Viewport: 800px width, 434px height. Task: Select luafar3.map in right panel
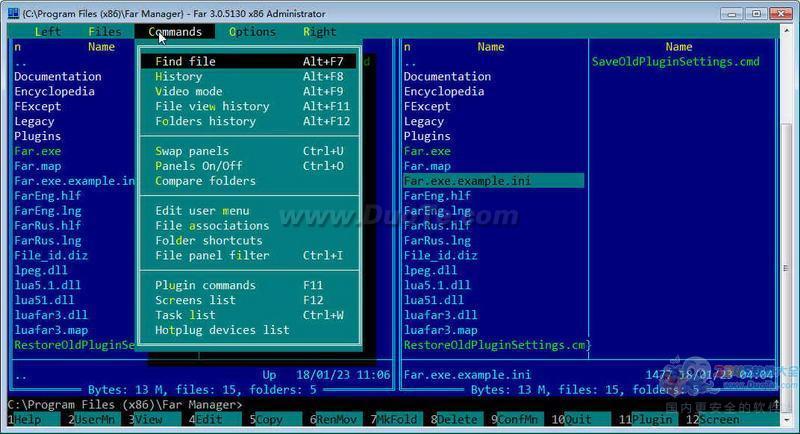pyautogui.click(x=441, y=330)
